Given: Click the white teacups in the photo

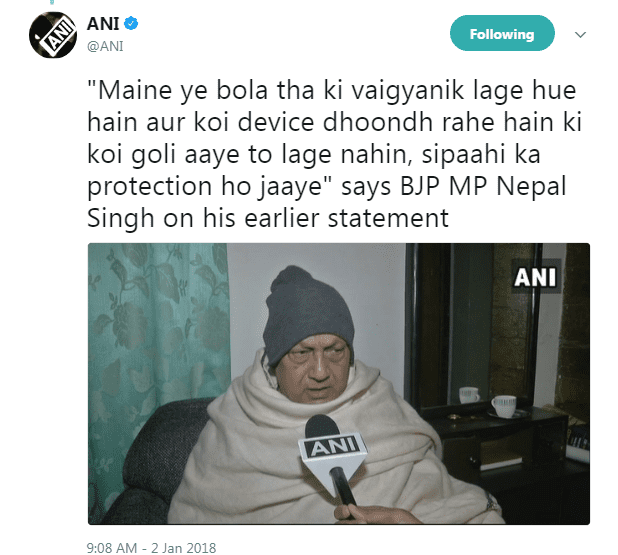Looking at the screenshot, I should coord(489,400).
